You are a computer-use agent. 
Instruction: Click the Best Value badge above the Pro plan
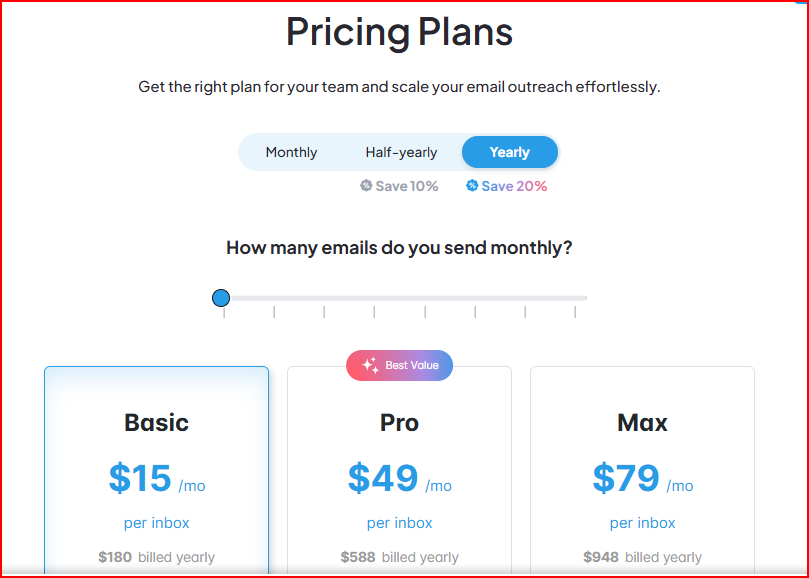[399, 365]
